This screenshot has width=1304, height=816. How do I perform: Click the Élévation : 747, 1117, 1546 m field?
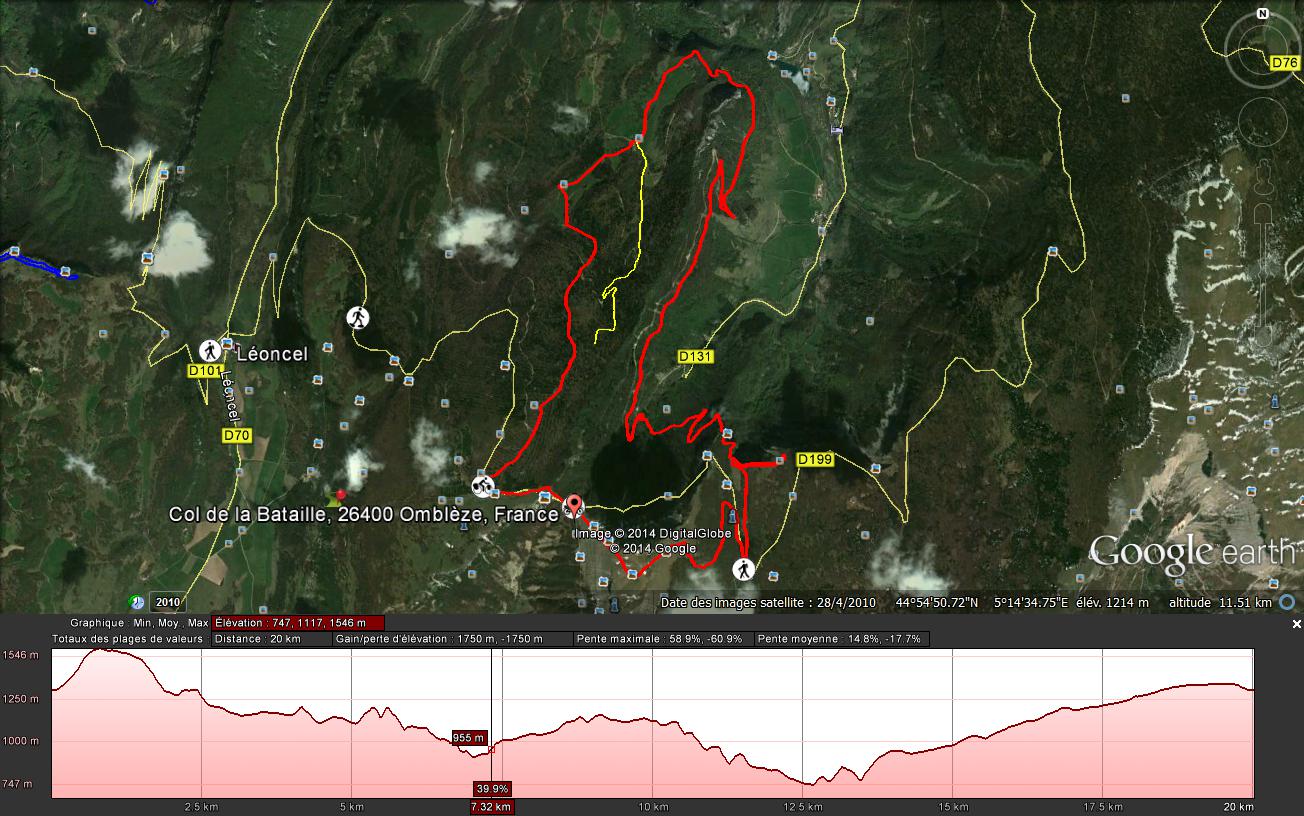pos(296,622)
